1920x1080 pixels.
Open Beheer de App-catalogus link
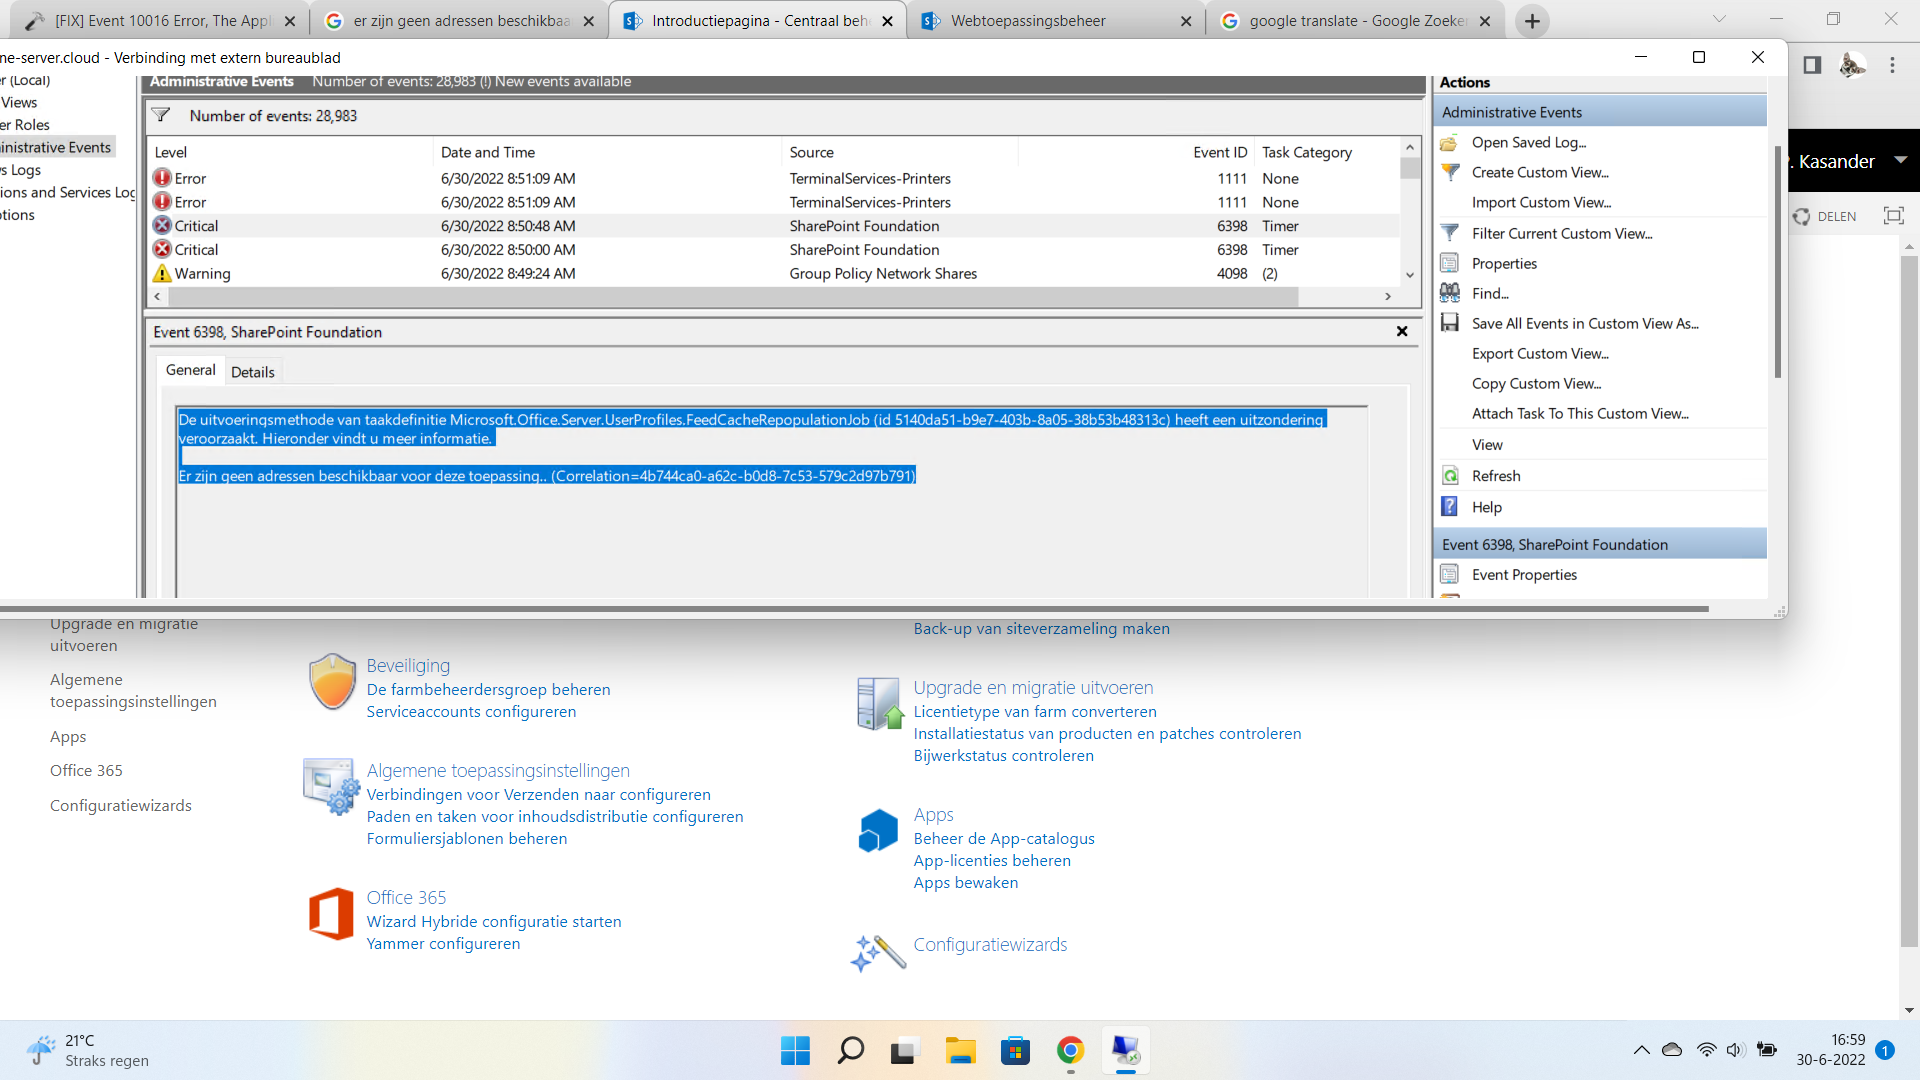coord(1004,839)
